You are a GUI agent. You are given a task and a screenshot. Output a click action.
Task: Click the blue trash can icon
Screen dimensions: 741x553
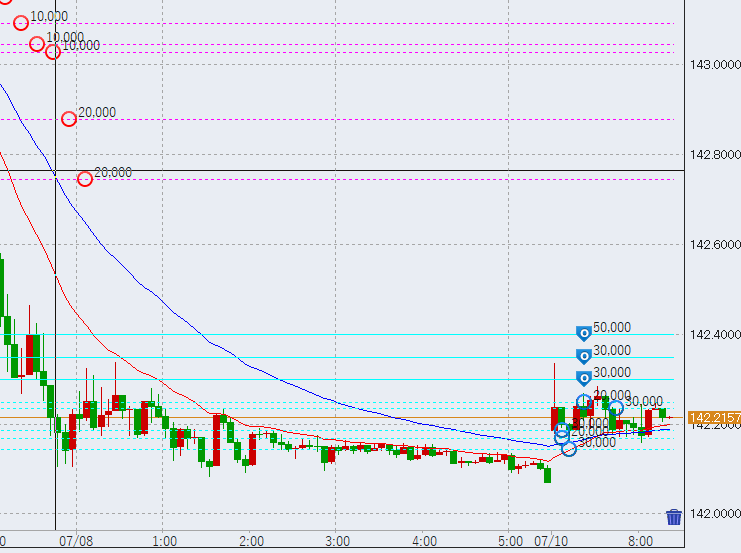674,517
